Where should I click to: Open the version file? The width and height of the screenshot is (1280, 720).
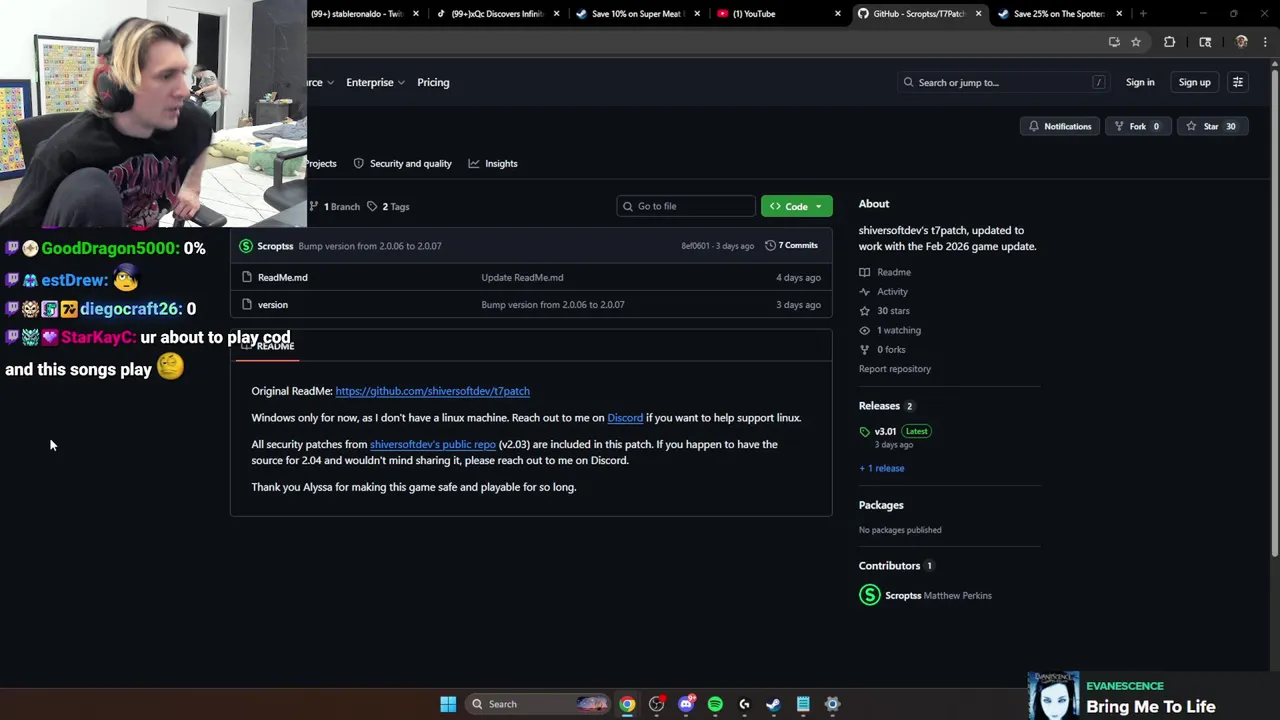(x=273, y=304)
